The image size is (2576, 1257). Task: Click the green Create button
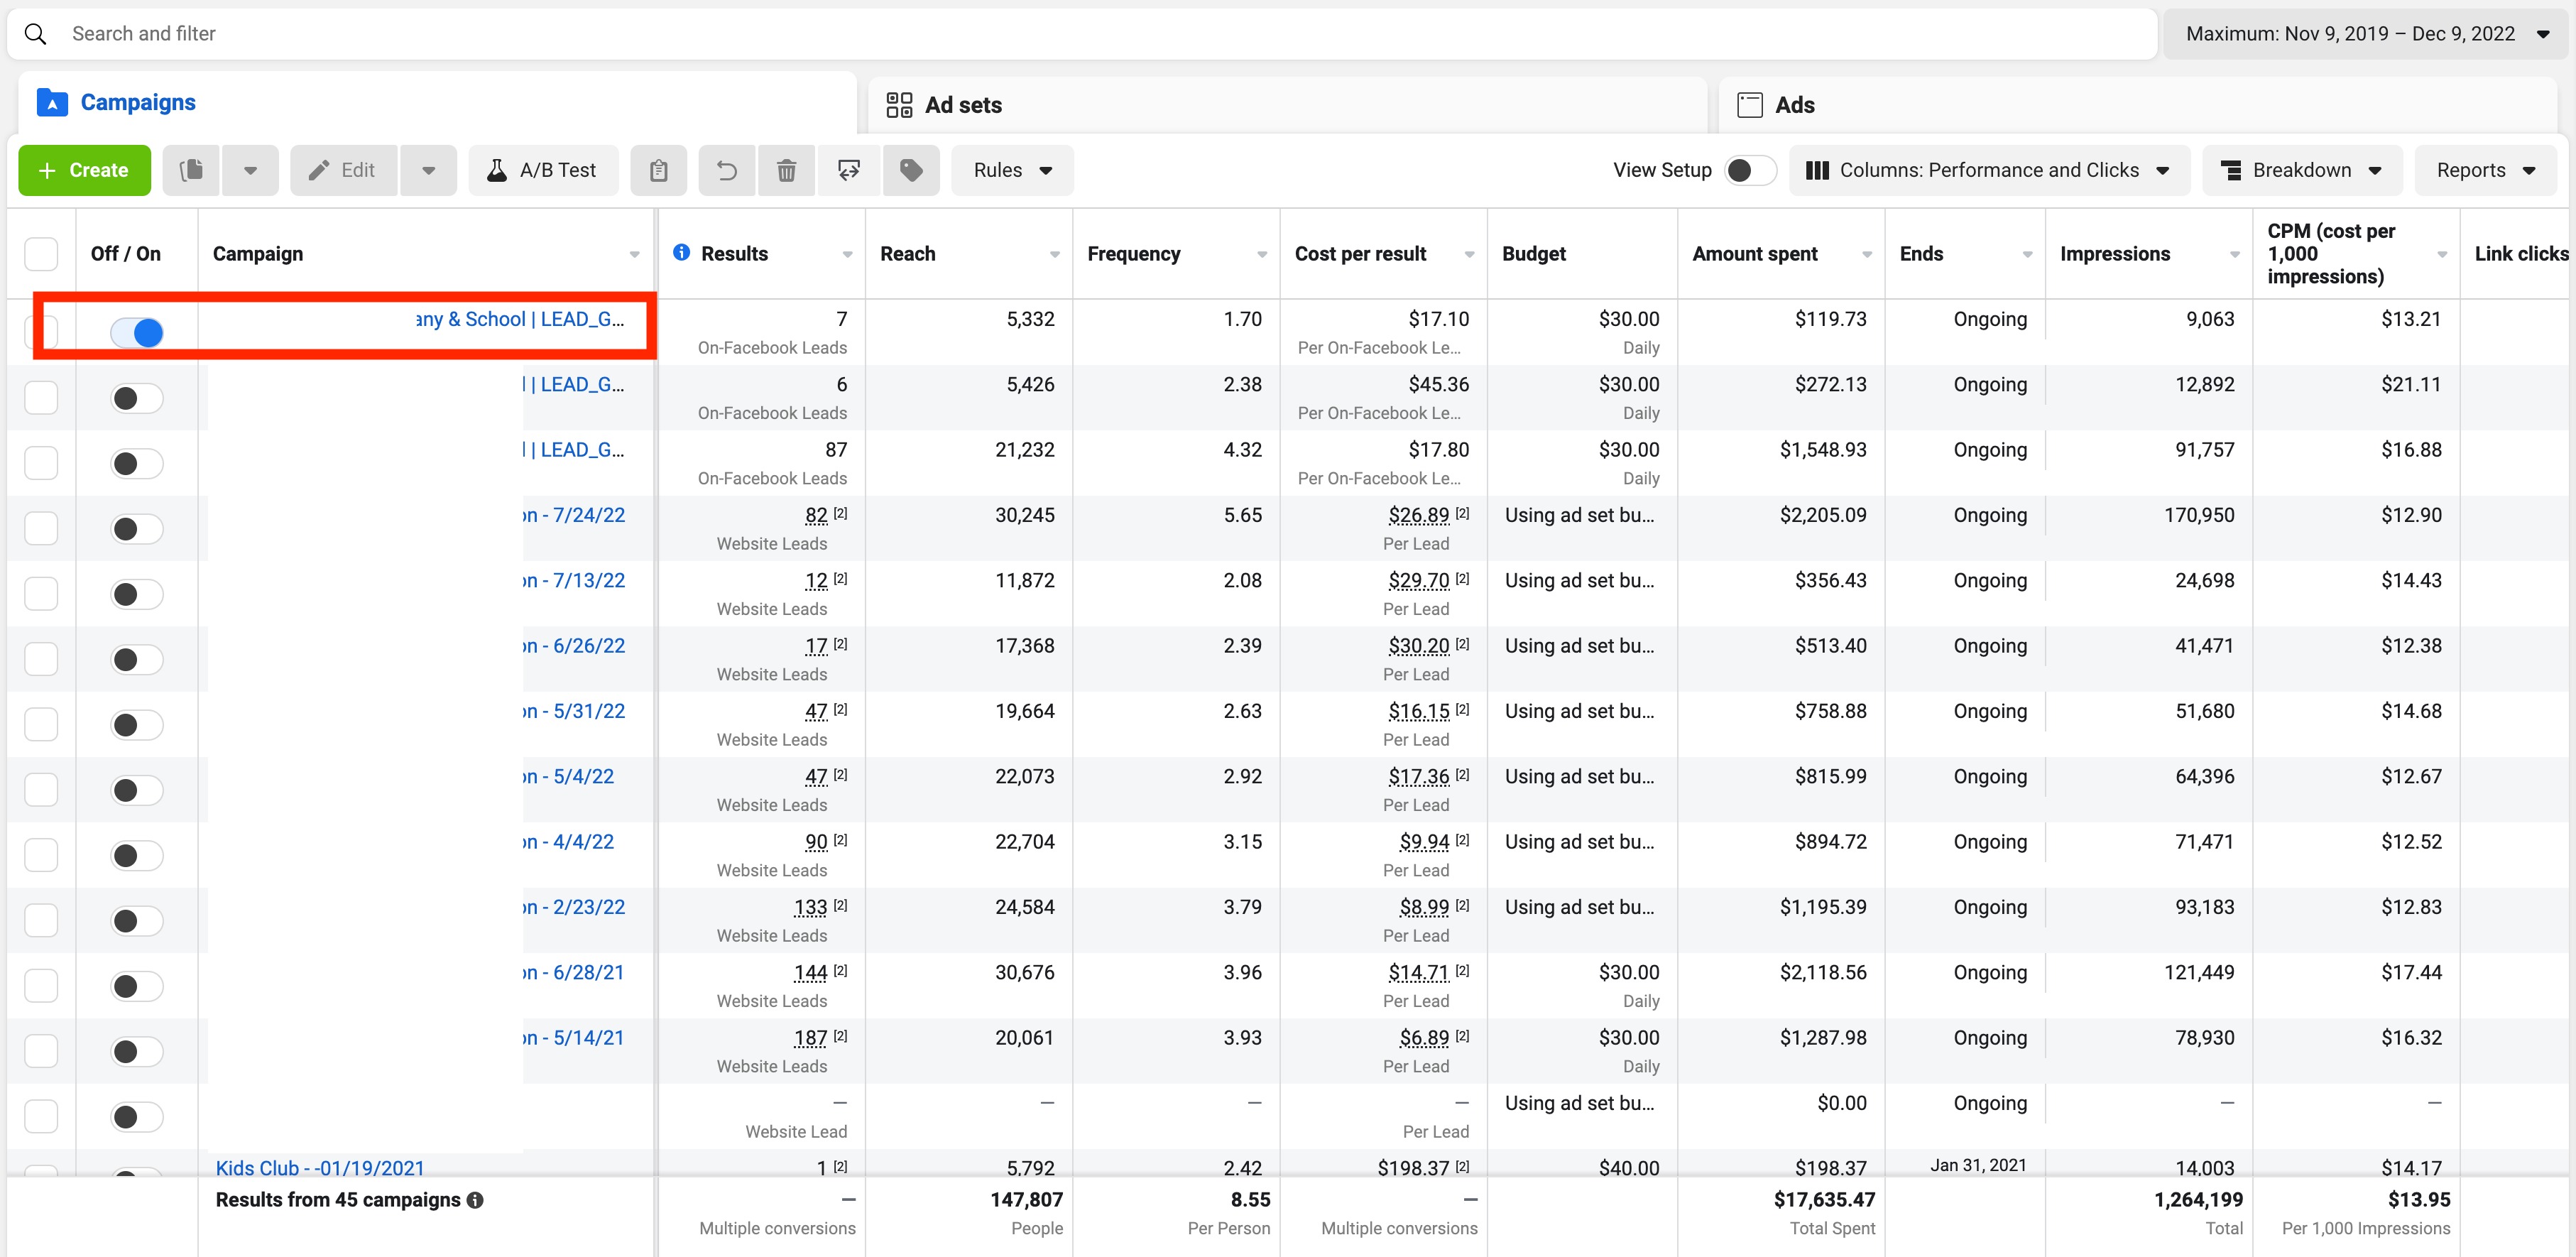tap(84, 170)
